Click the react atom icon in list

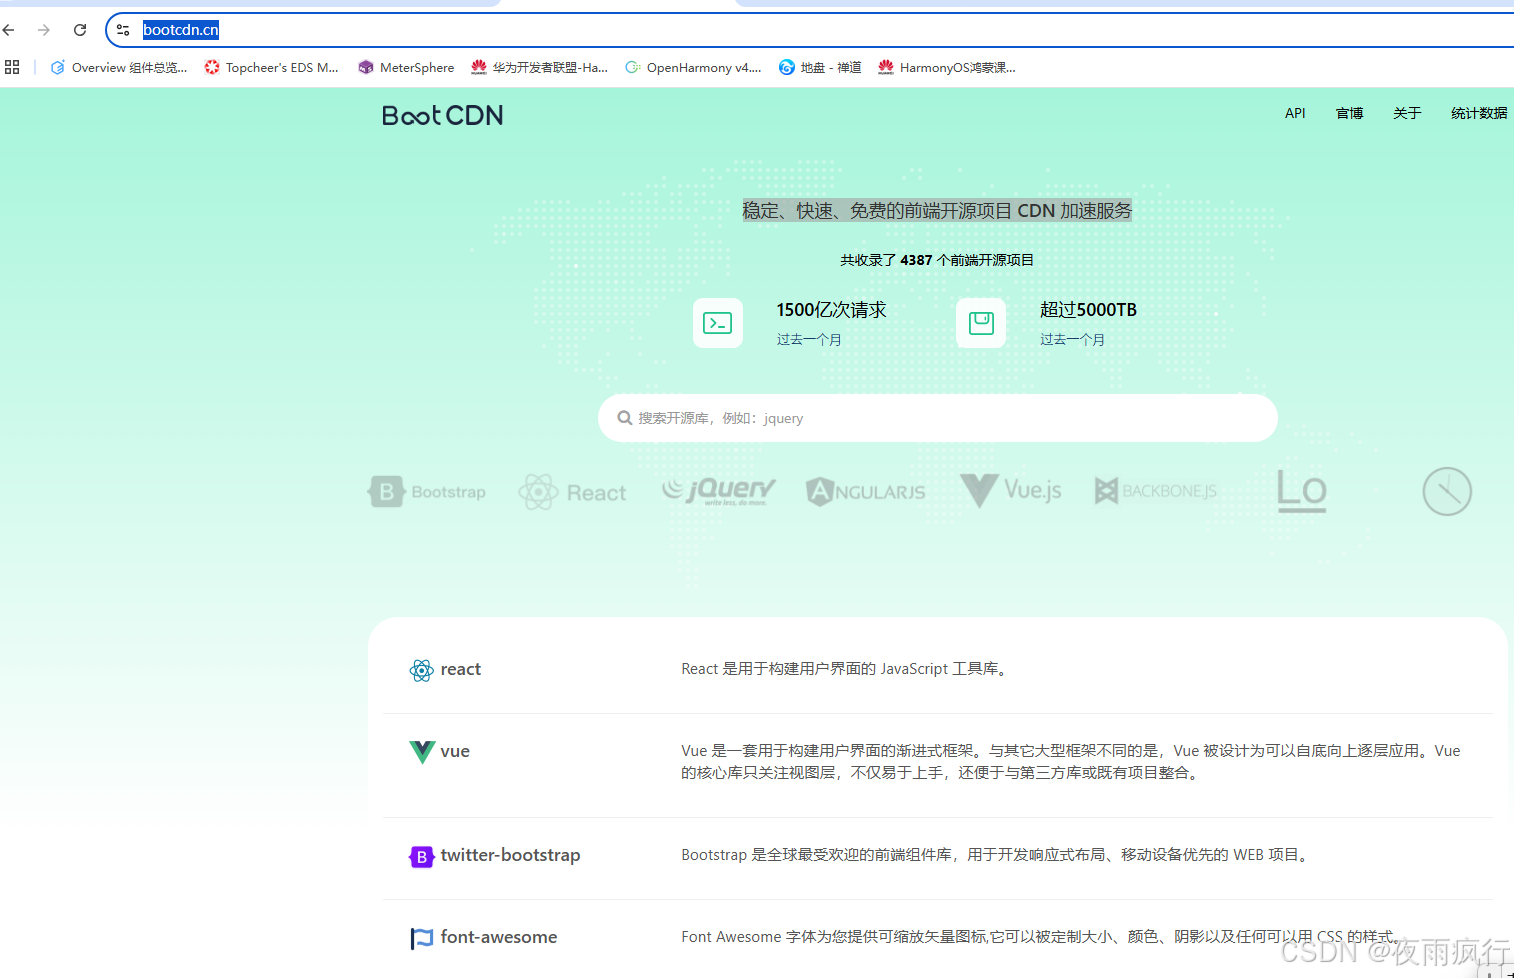pyautogui.click(x=421, y=670)
